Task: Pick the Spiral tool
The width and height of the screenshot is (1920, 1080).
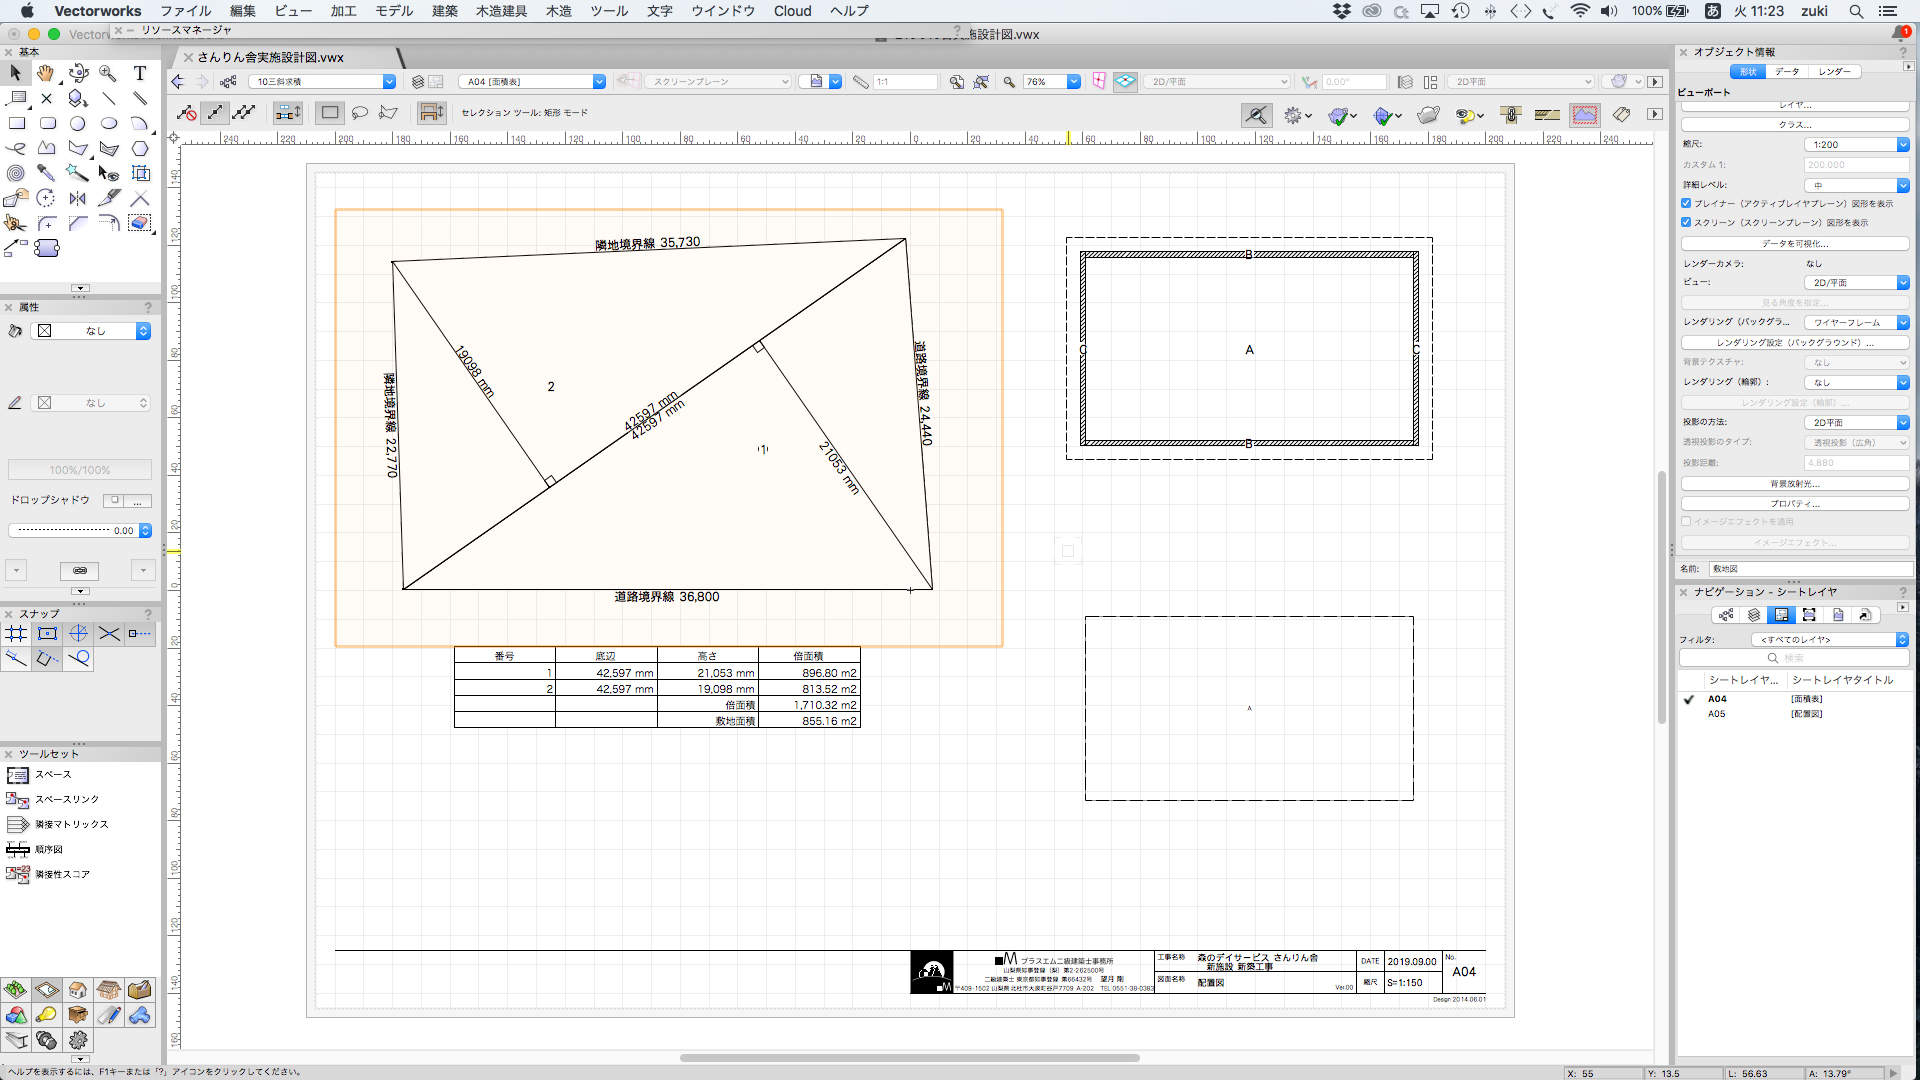Action: pyautogui.click(x=16, y=173)
